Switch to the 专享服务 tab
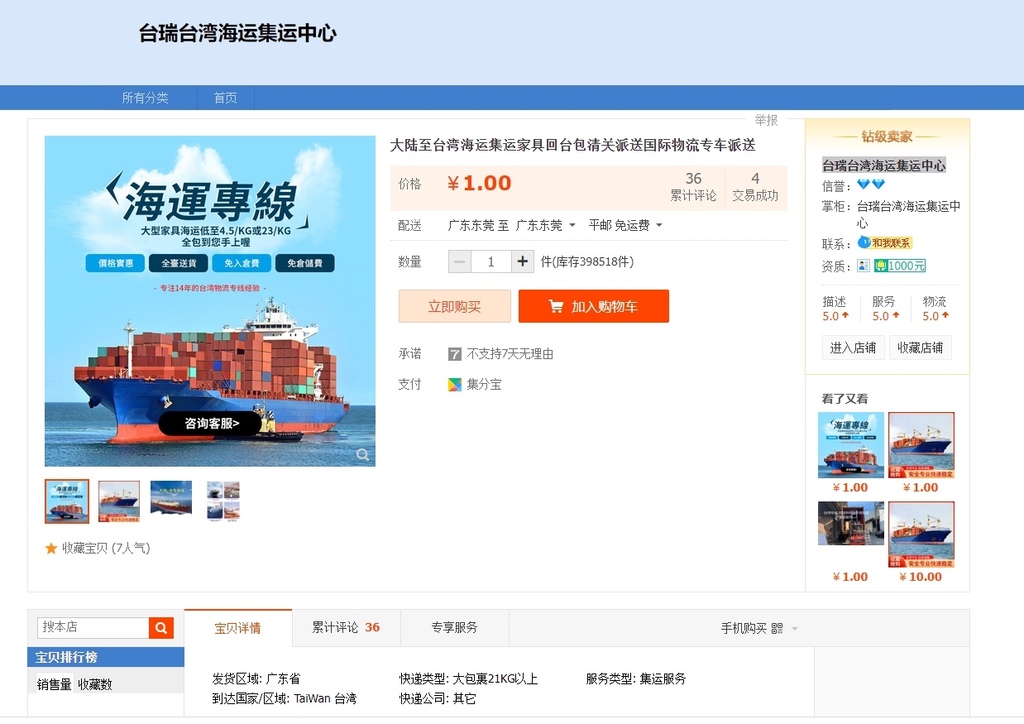The image size is (1024, 724). [x=454, y=627]
